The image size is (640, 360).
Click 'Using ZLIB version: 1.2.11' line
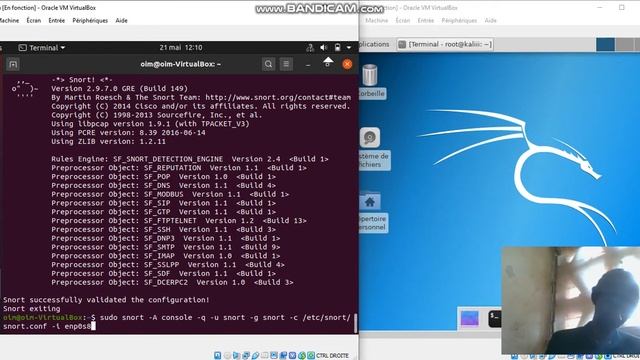(x=109, y=142)
